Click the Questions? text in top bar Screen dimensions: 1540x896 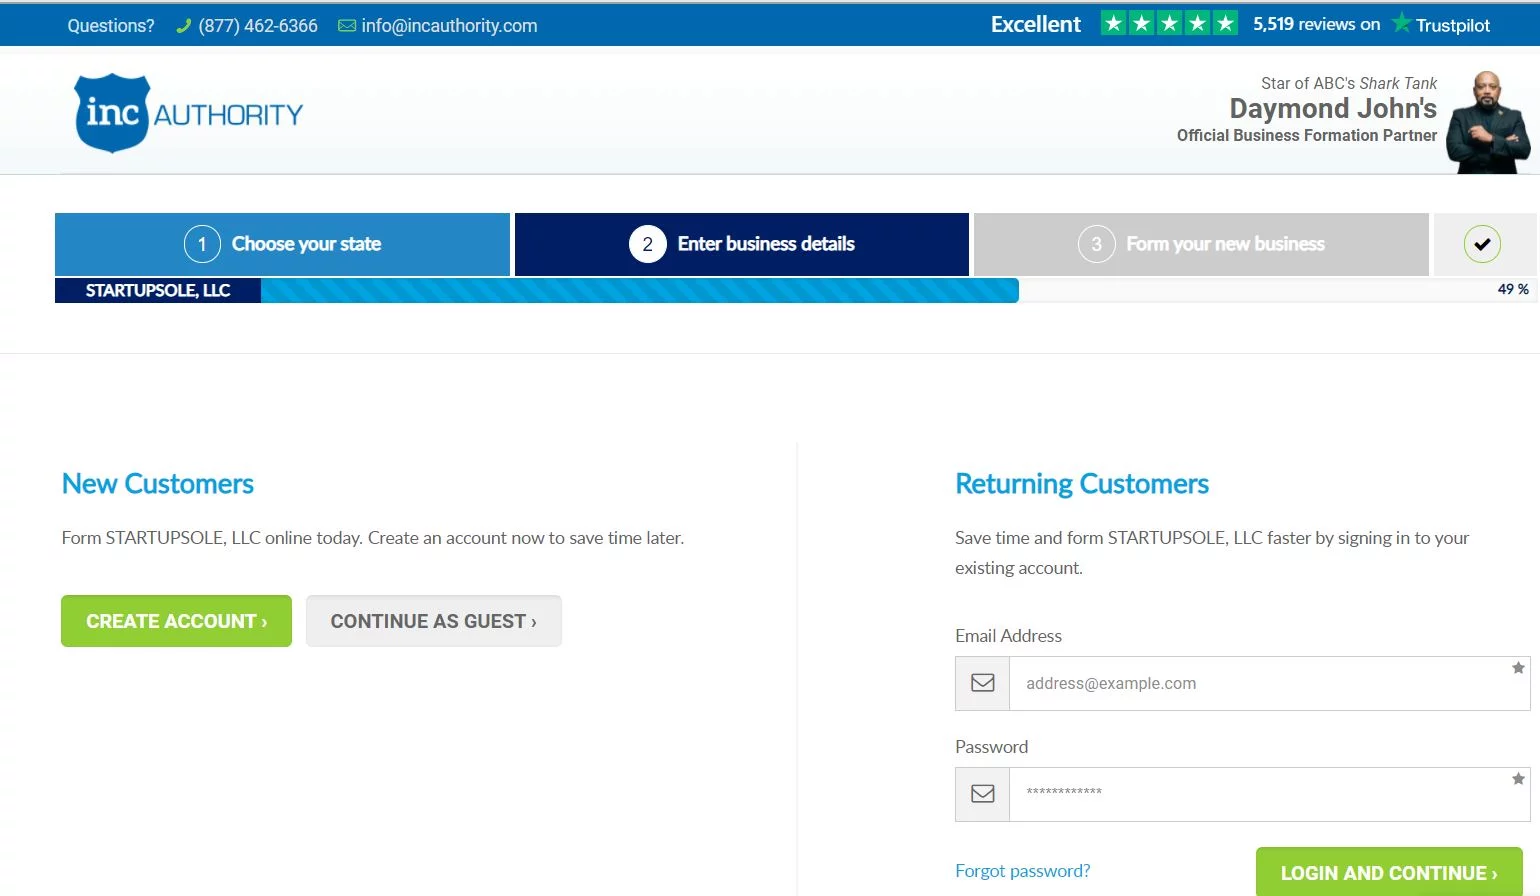(x=111, y=26)
